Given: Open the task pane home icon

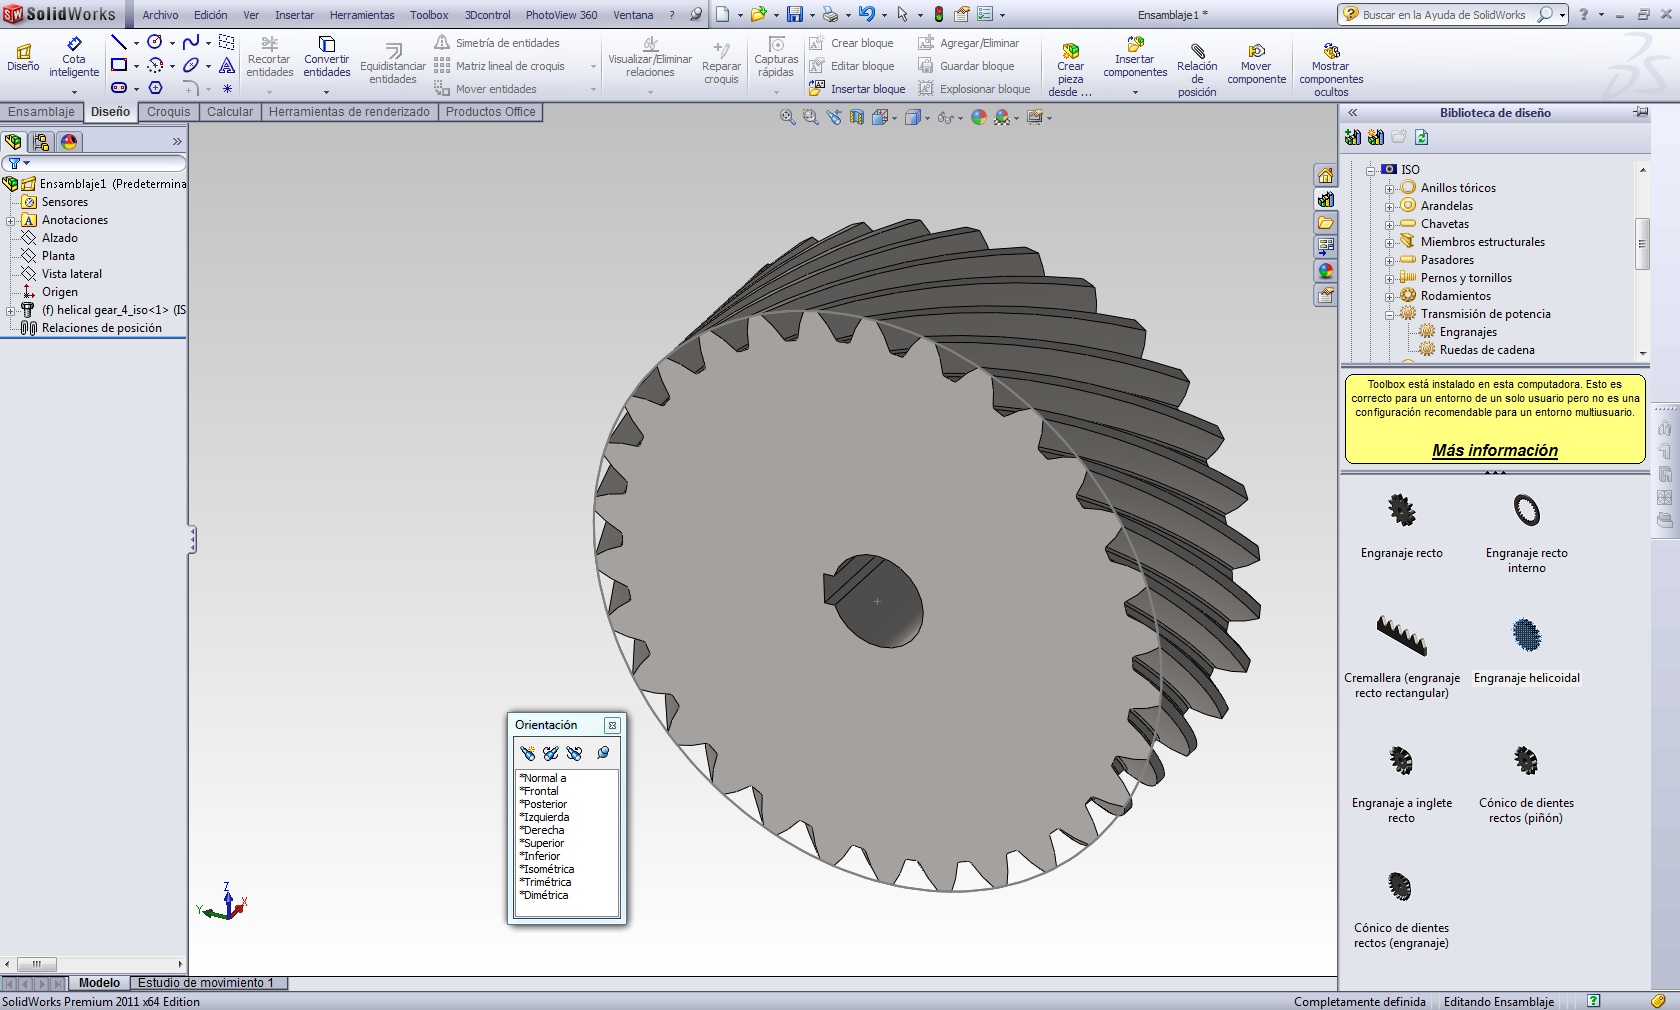Looking at the screenshot, I should [1325, 176].
